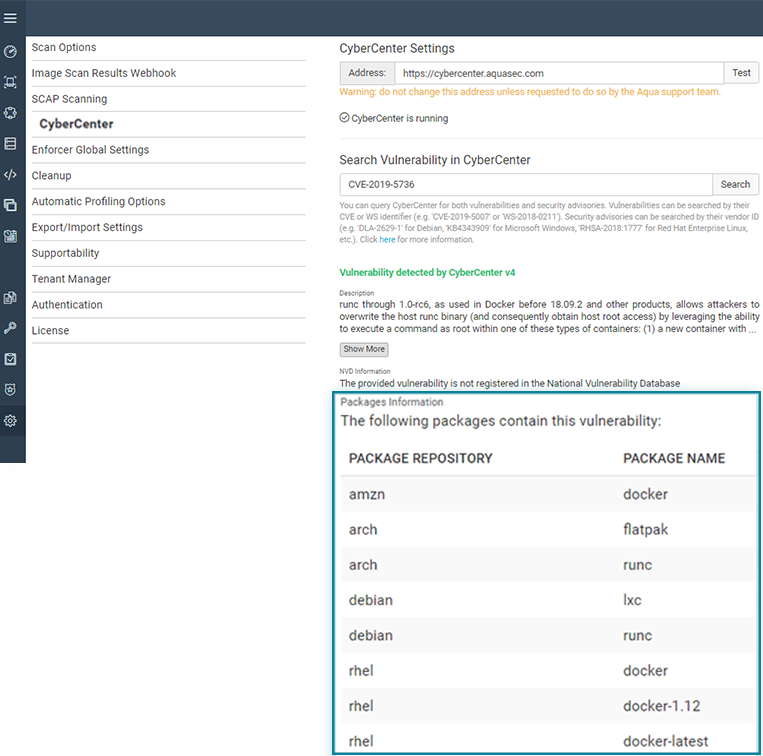Select the Authentication settings item
This screenshot has height=756, width=763.
coord(67,305)
